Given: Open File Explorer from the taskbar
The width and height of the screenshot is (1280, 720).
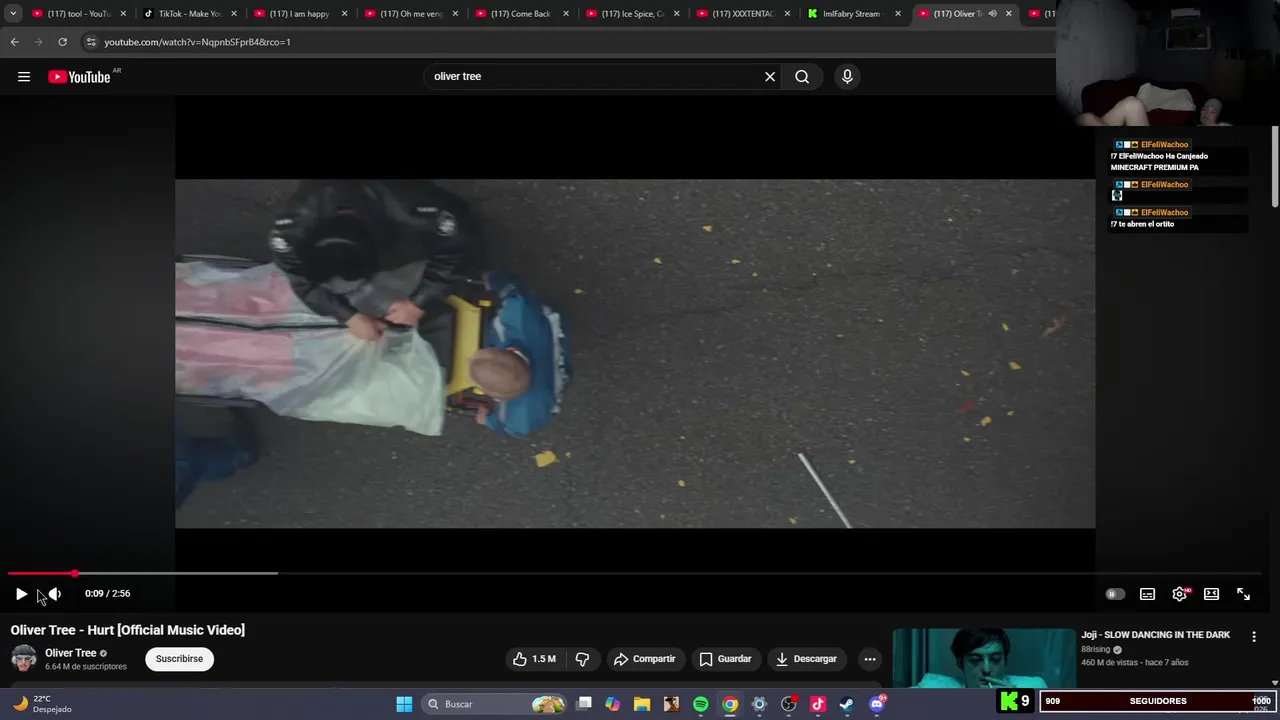Looking at the screenshot, I should [x=642, y=704].
